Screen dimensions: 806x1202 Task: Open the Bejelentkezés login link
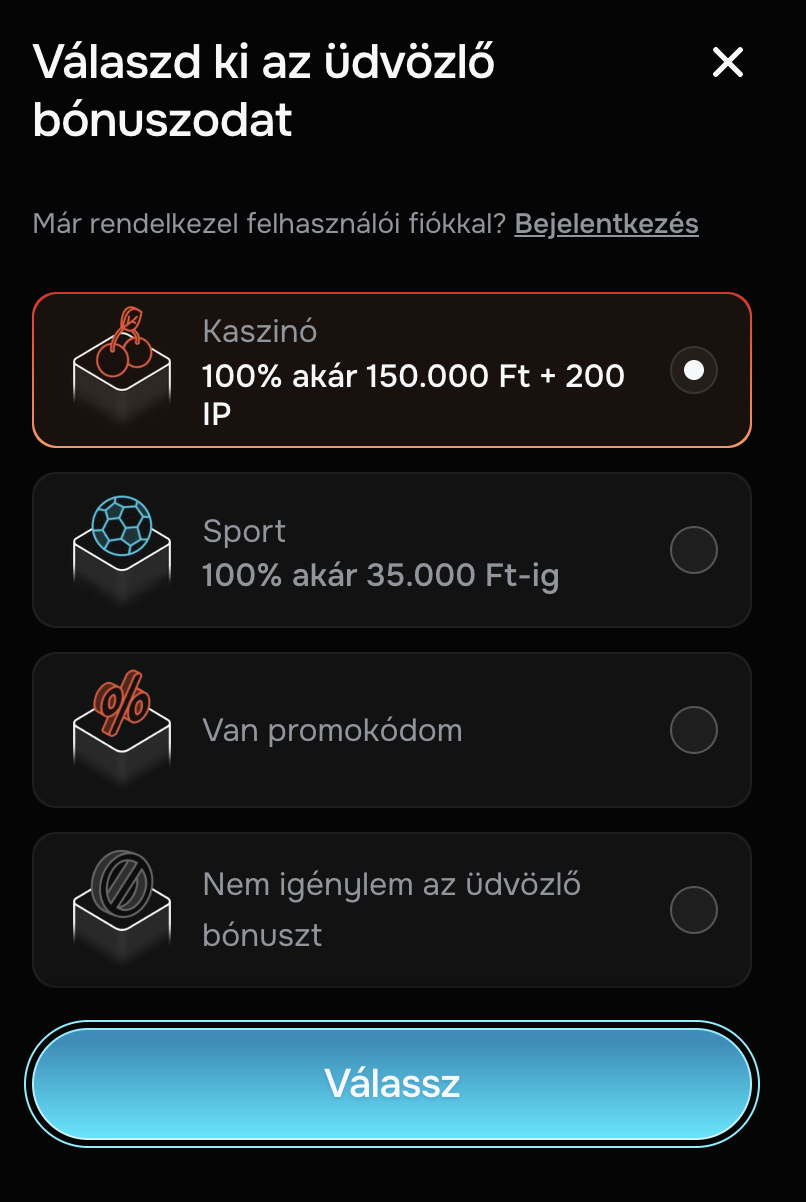coord(606,223)
